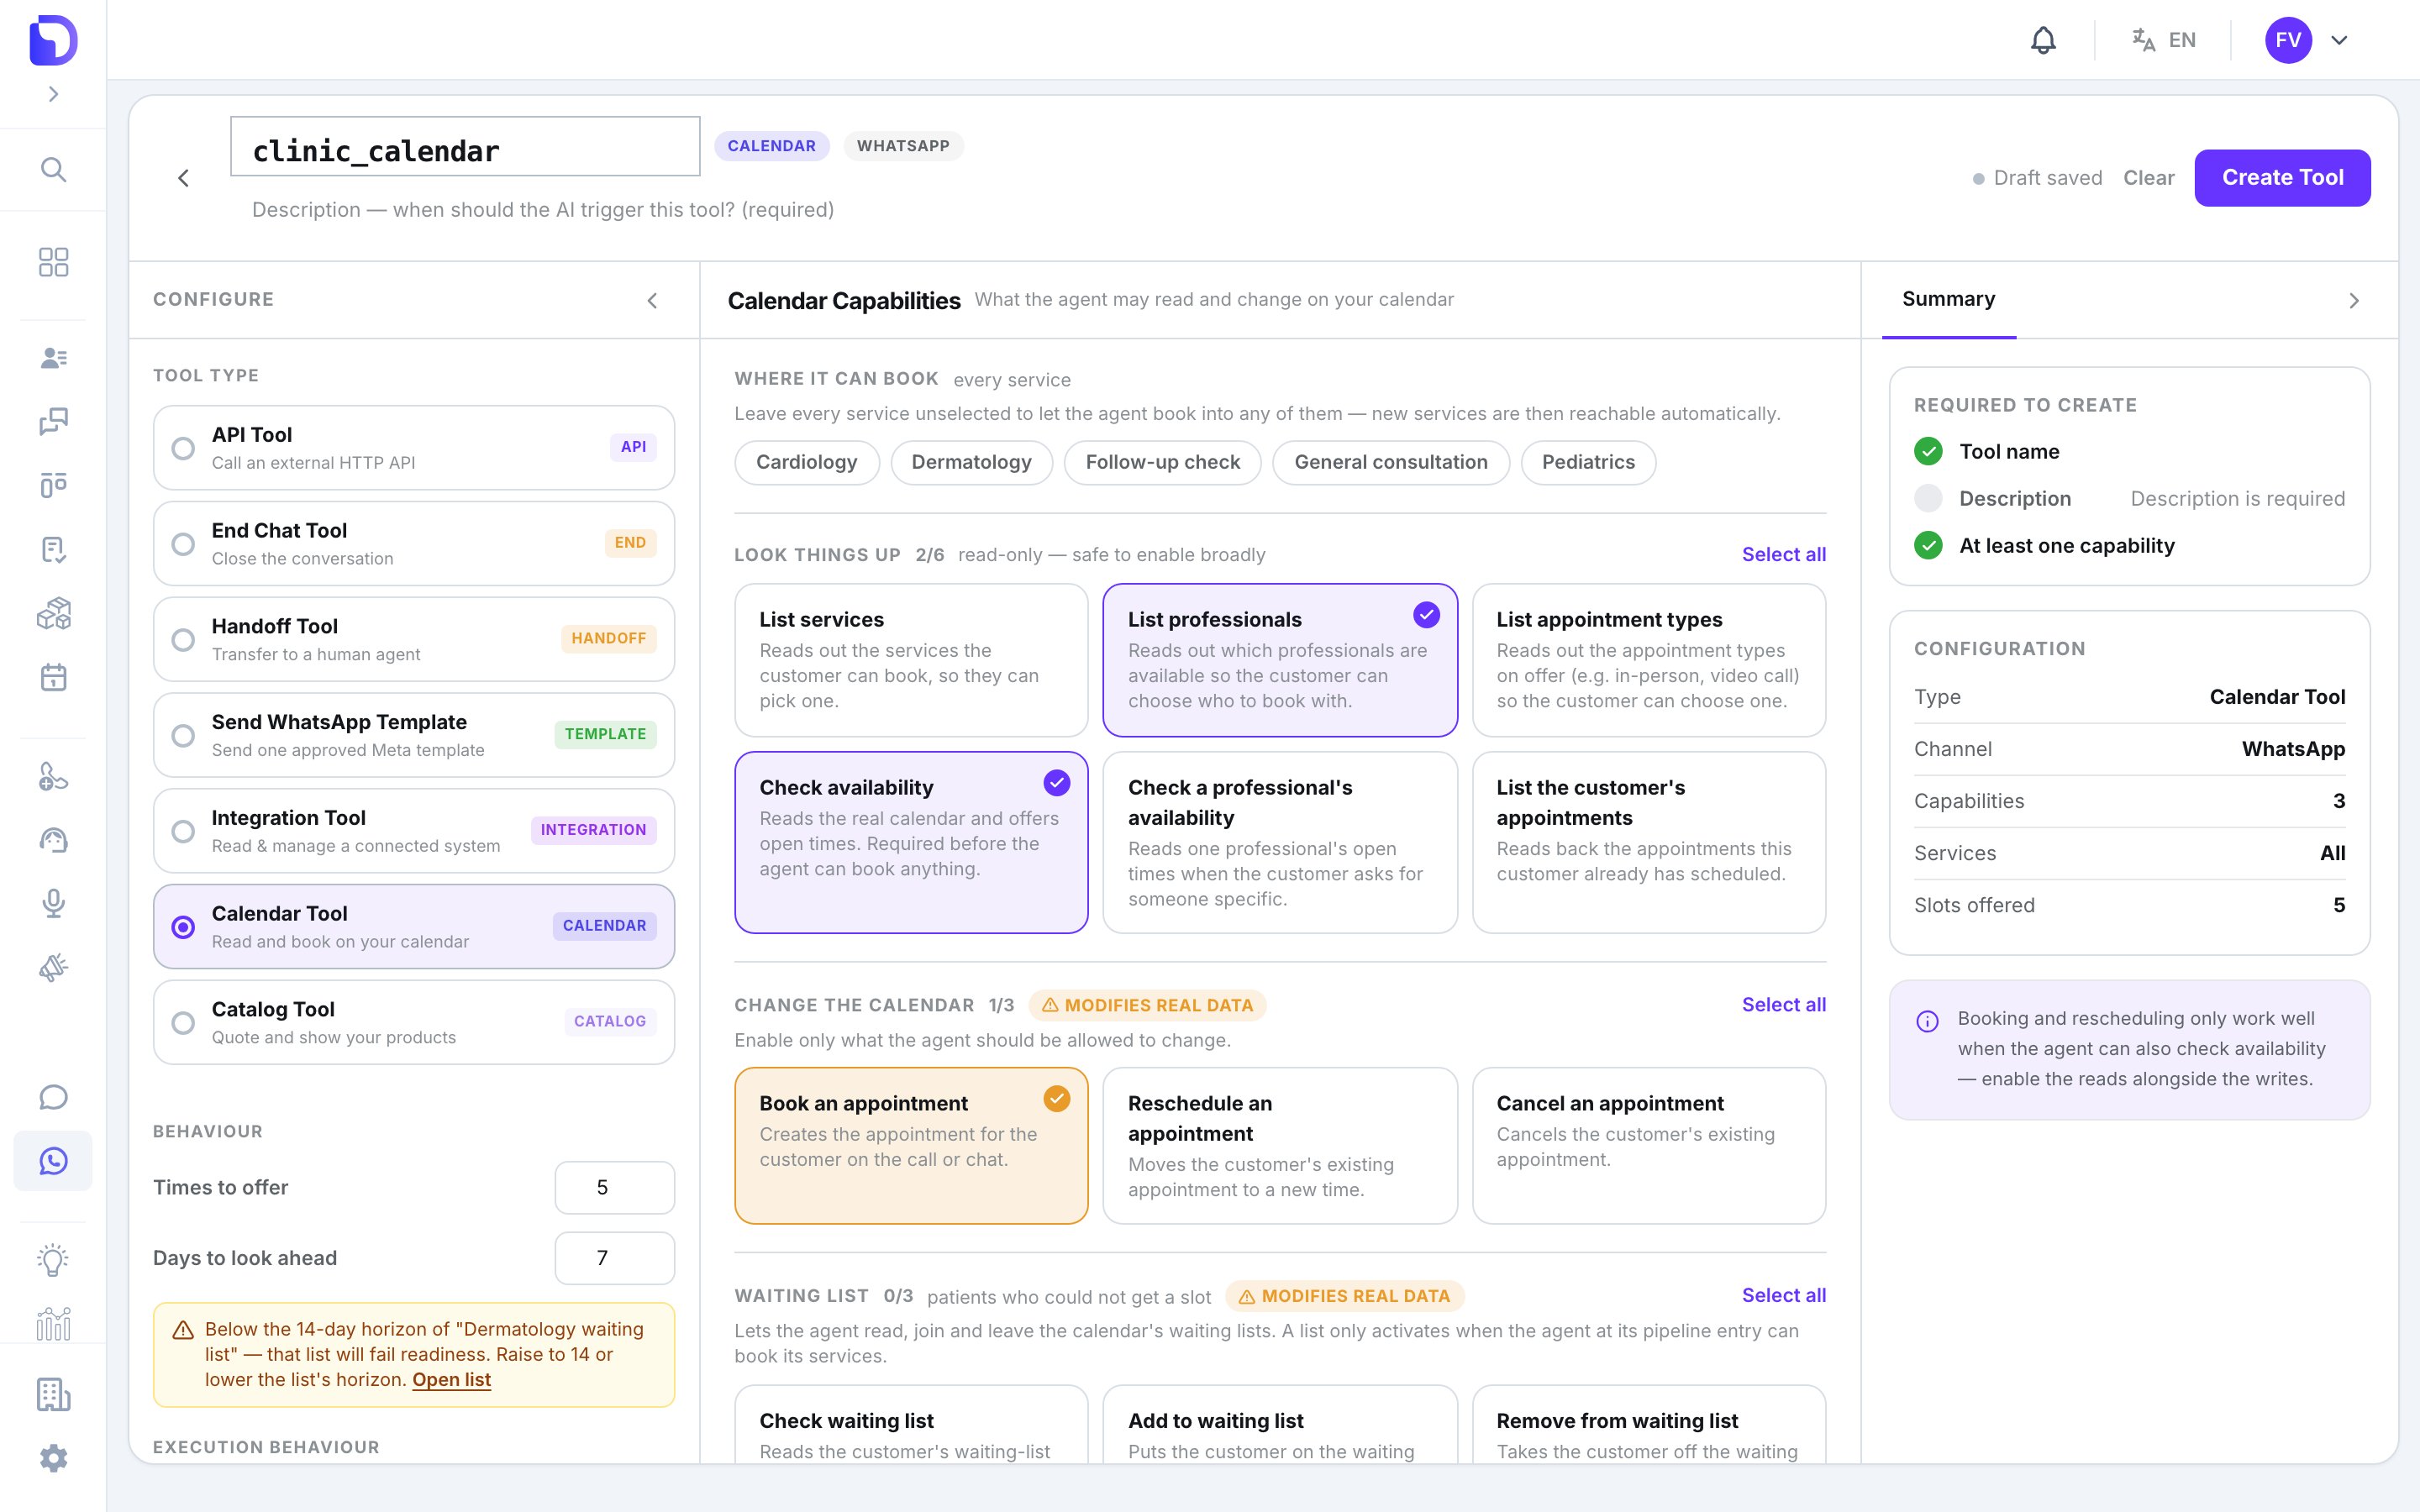The height and width of the screenshot is (1512, 2420).
Task: Enable the Check waiting list capability
Action: pos(911,1425)
